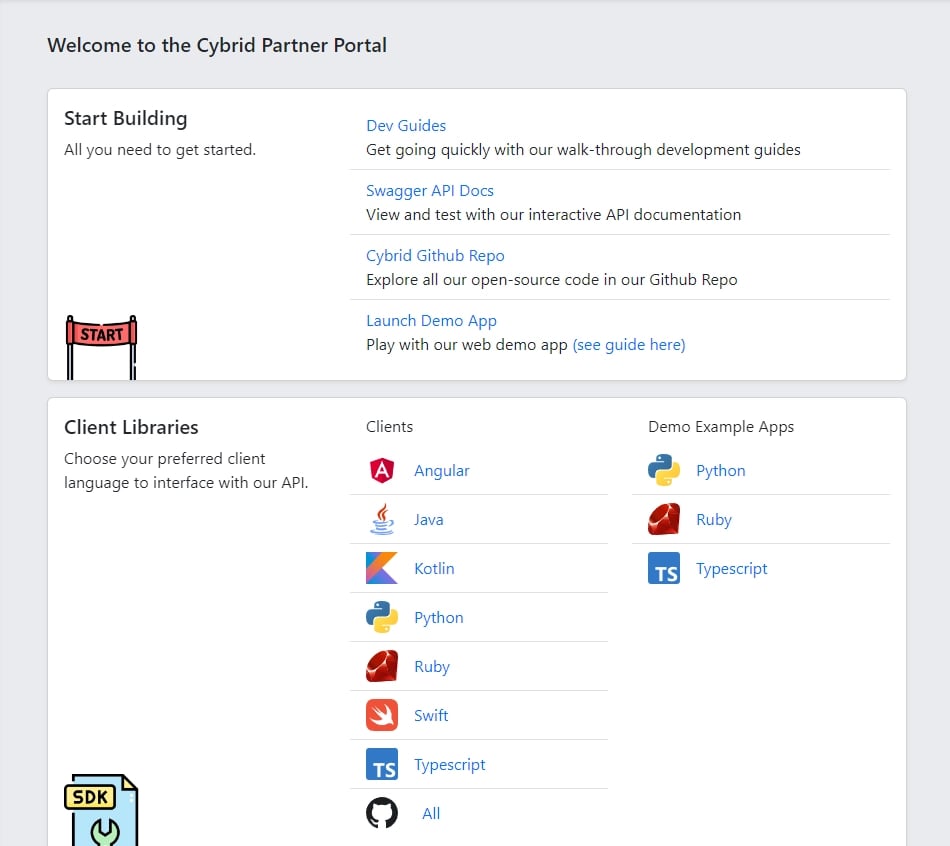Click the Angular logo icon

[382, 471]
